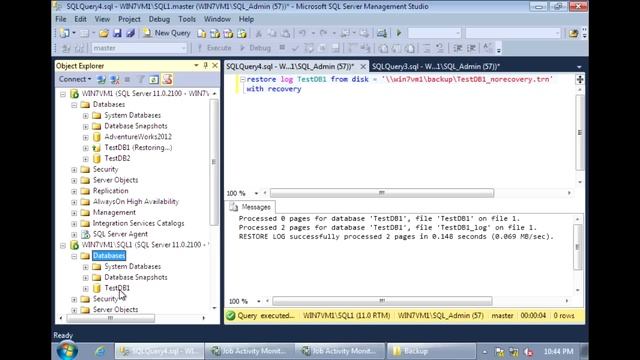Open the query editor zoom percentage dropdown
The image size is (640, 360).
(x=256, y=193)
